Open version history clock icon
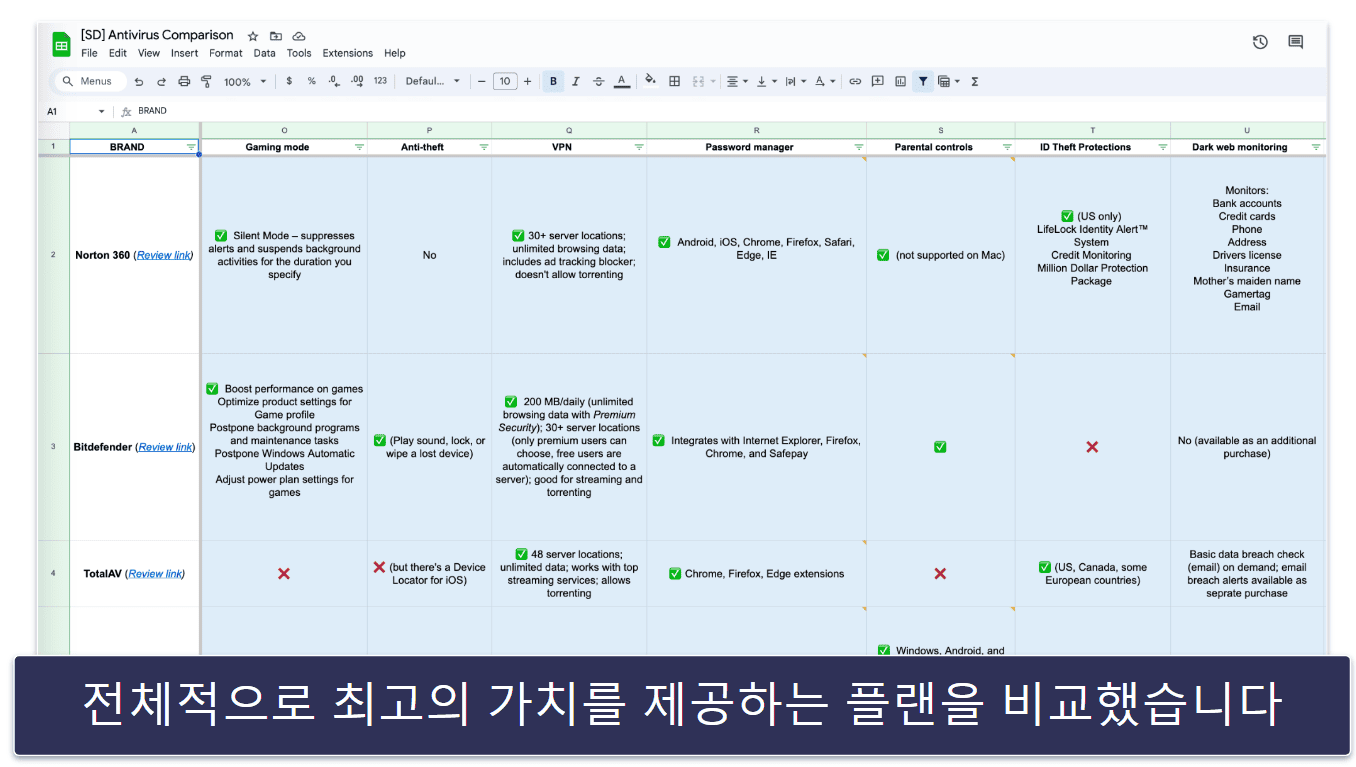This screenshot has width=1356, height=767. [x=1260, y=42]
